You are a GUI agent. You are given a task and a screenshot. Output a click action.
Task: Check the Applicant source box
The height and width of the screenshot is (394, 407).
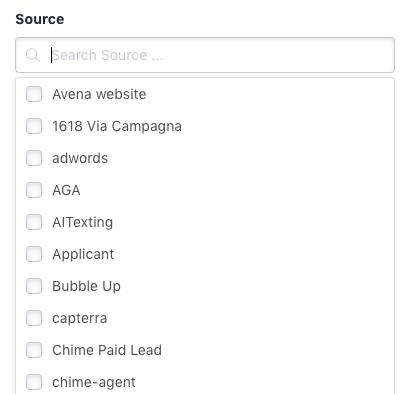click(x=34, y=254)
